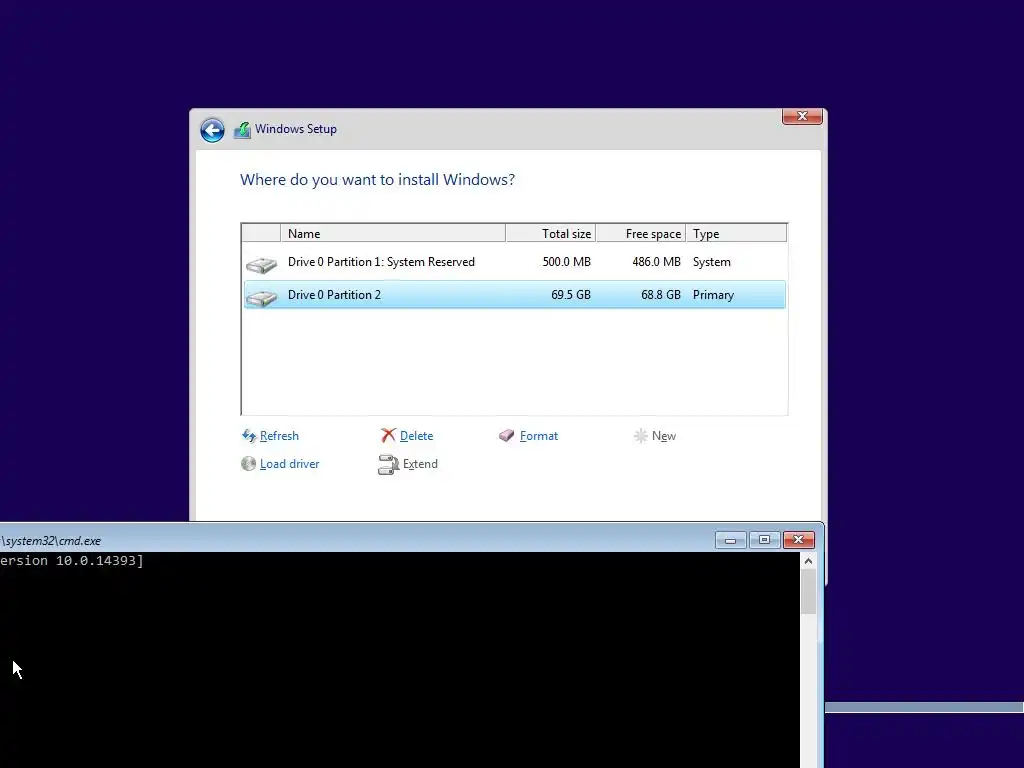Sort by the Total size column header
1024x768 pixels.
click(x=551, y=233)
